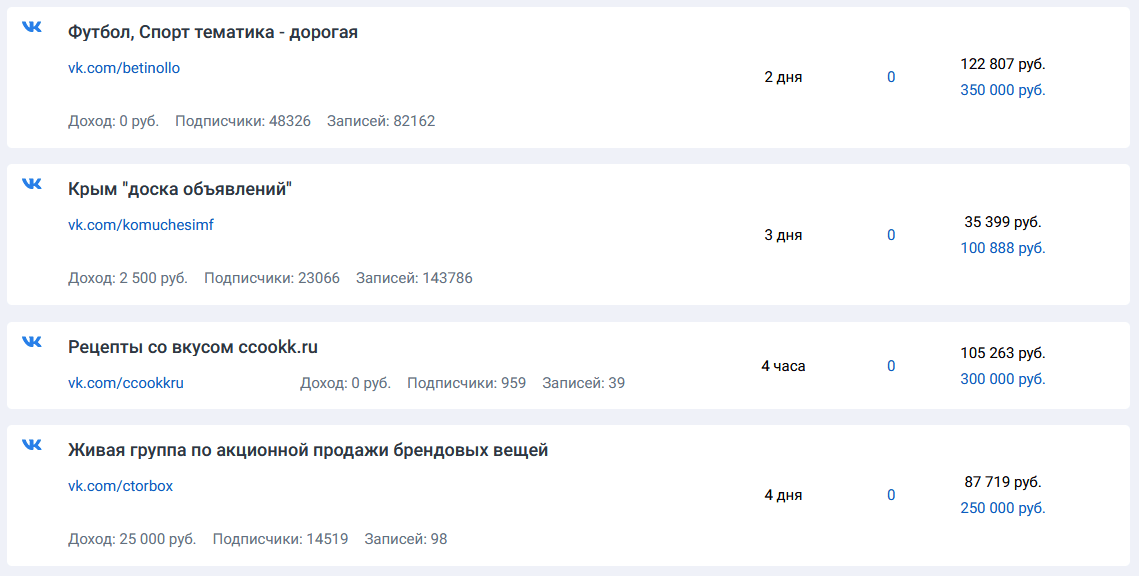Image resolution: width=1139 pixels, height=576 pixels.
Task: Visit the vk.com/komuchesimf link
Action: tap(140, 225)
